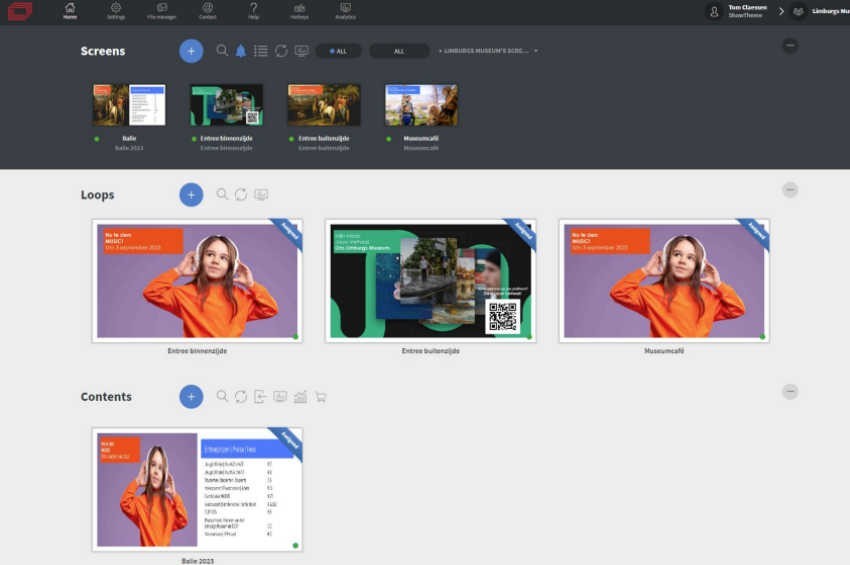850x565 pixels.
Task: Open the Entree binnenzijde loop card
Action: (x=197, y=281)
